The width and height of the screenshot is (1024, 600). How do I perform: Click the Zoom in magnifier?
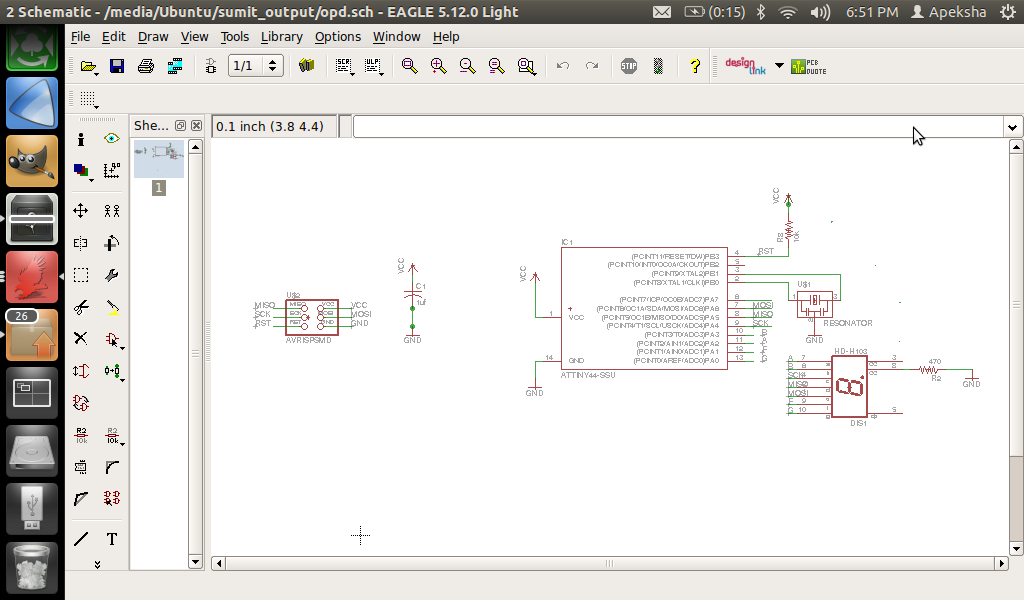point(438,66)
